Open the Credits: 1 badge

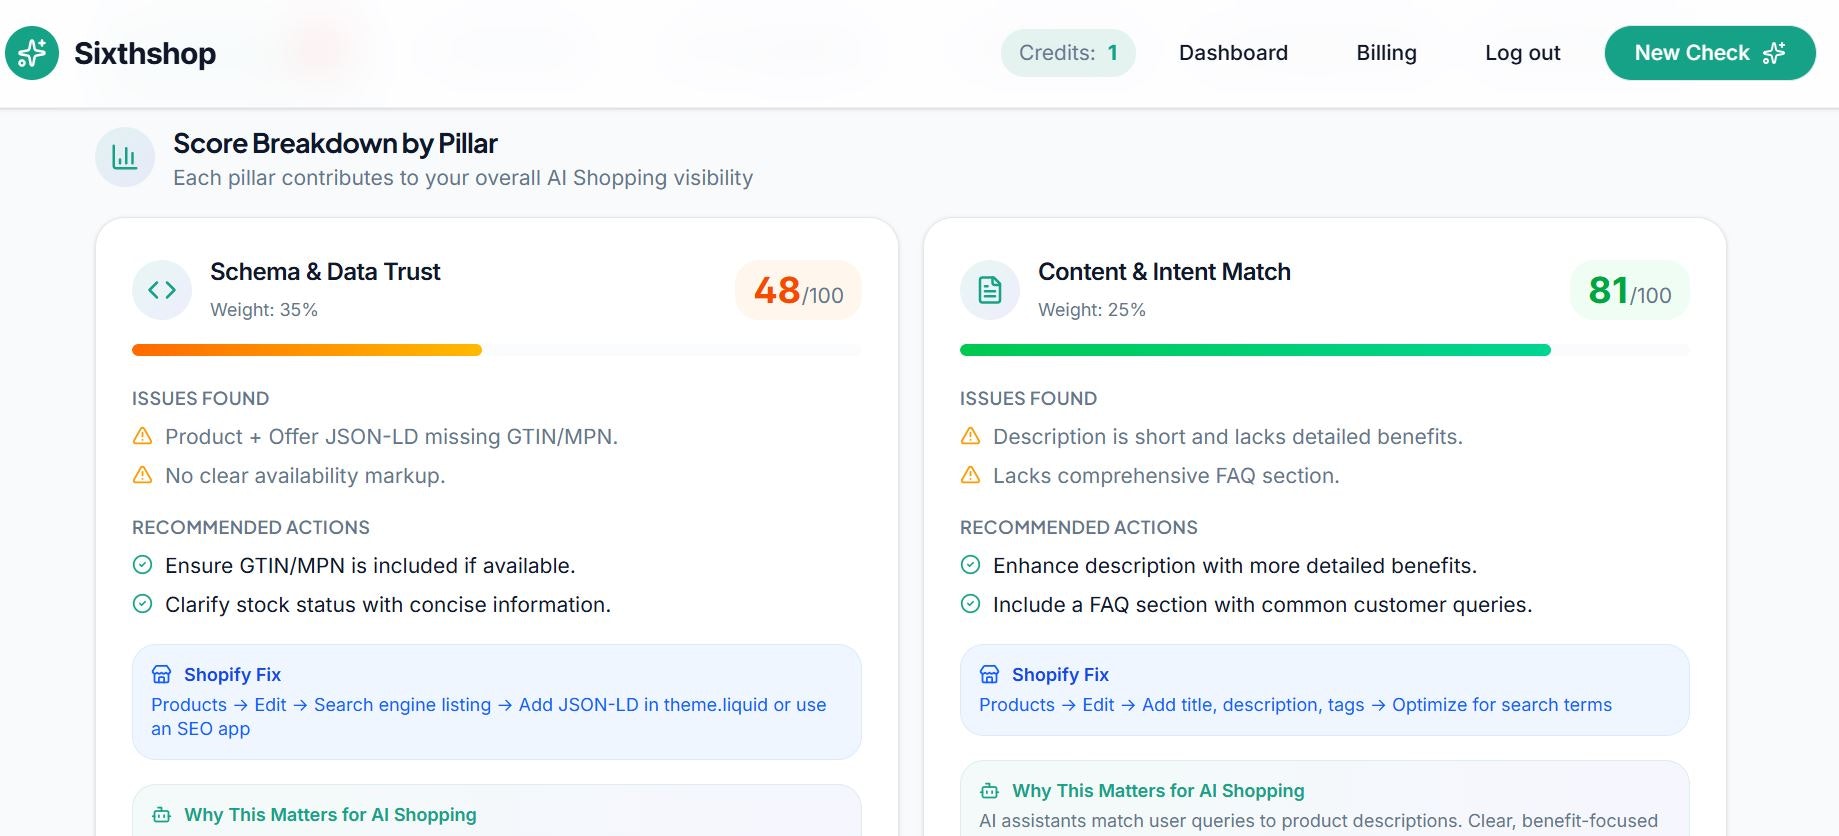pos(1068,53)
